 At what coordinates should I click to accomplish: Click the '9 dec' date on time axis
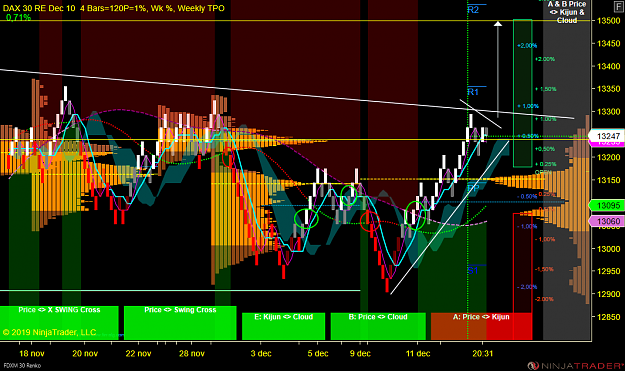click(x=360, y=353)
